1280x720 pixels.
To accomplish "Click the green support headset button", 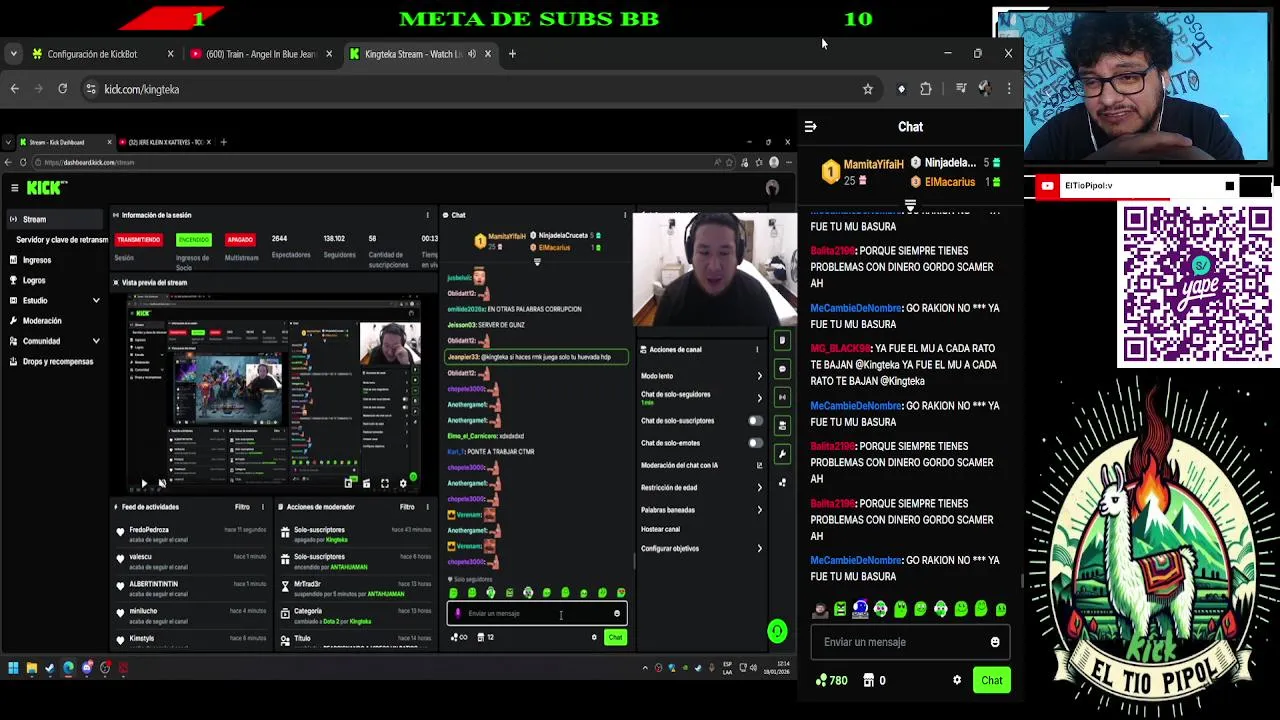I will coord(777,631).
